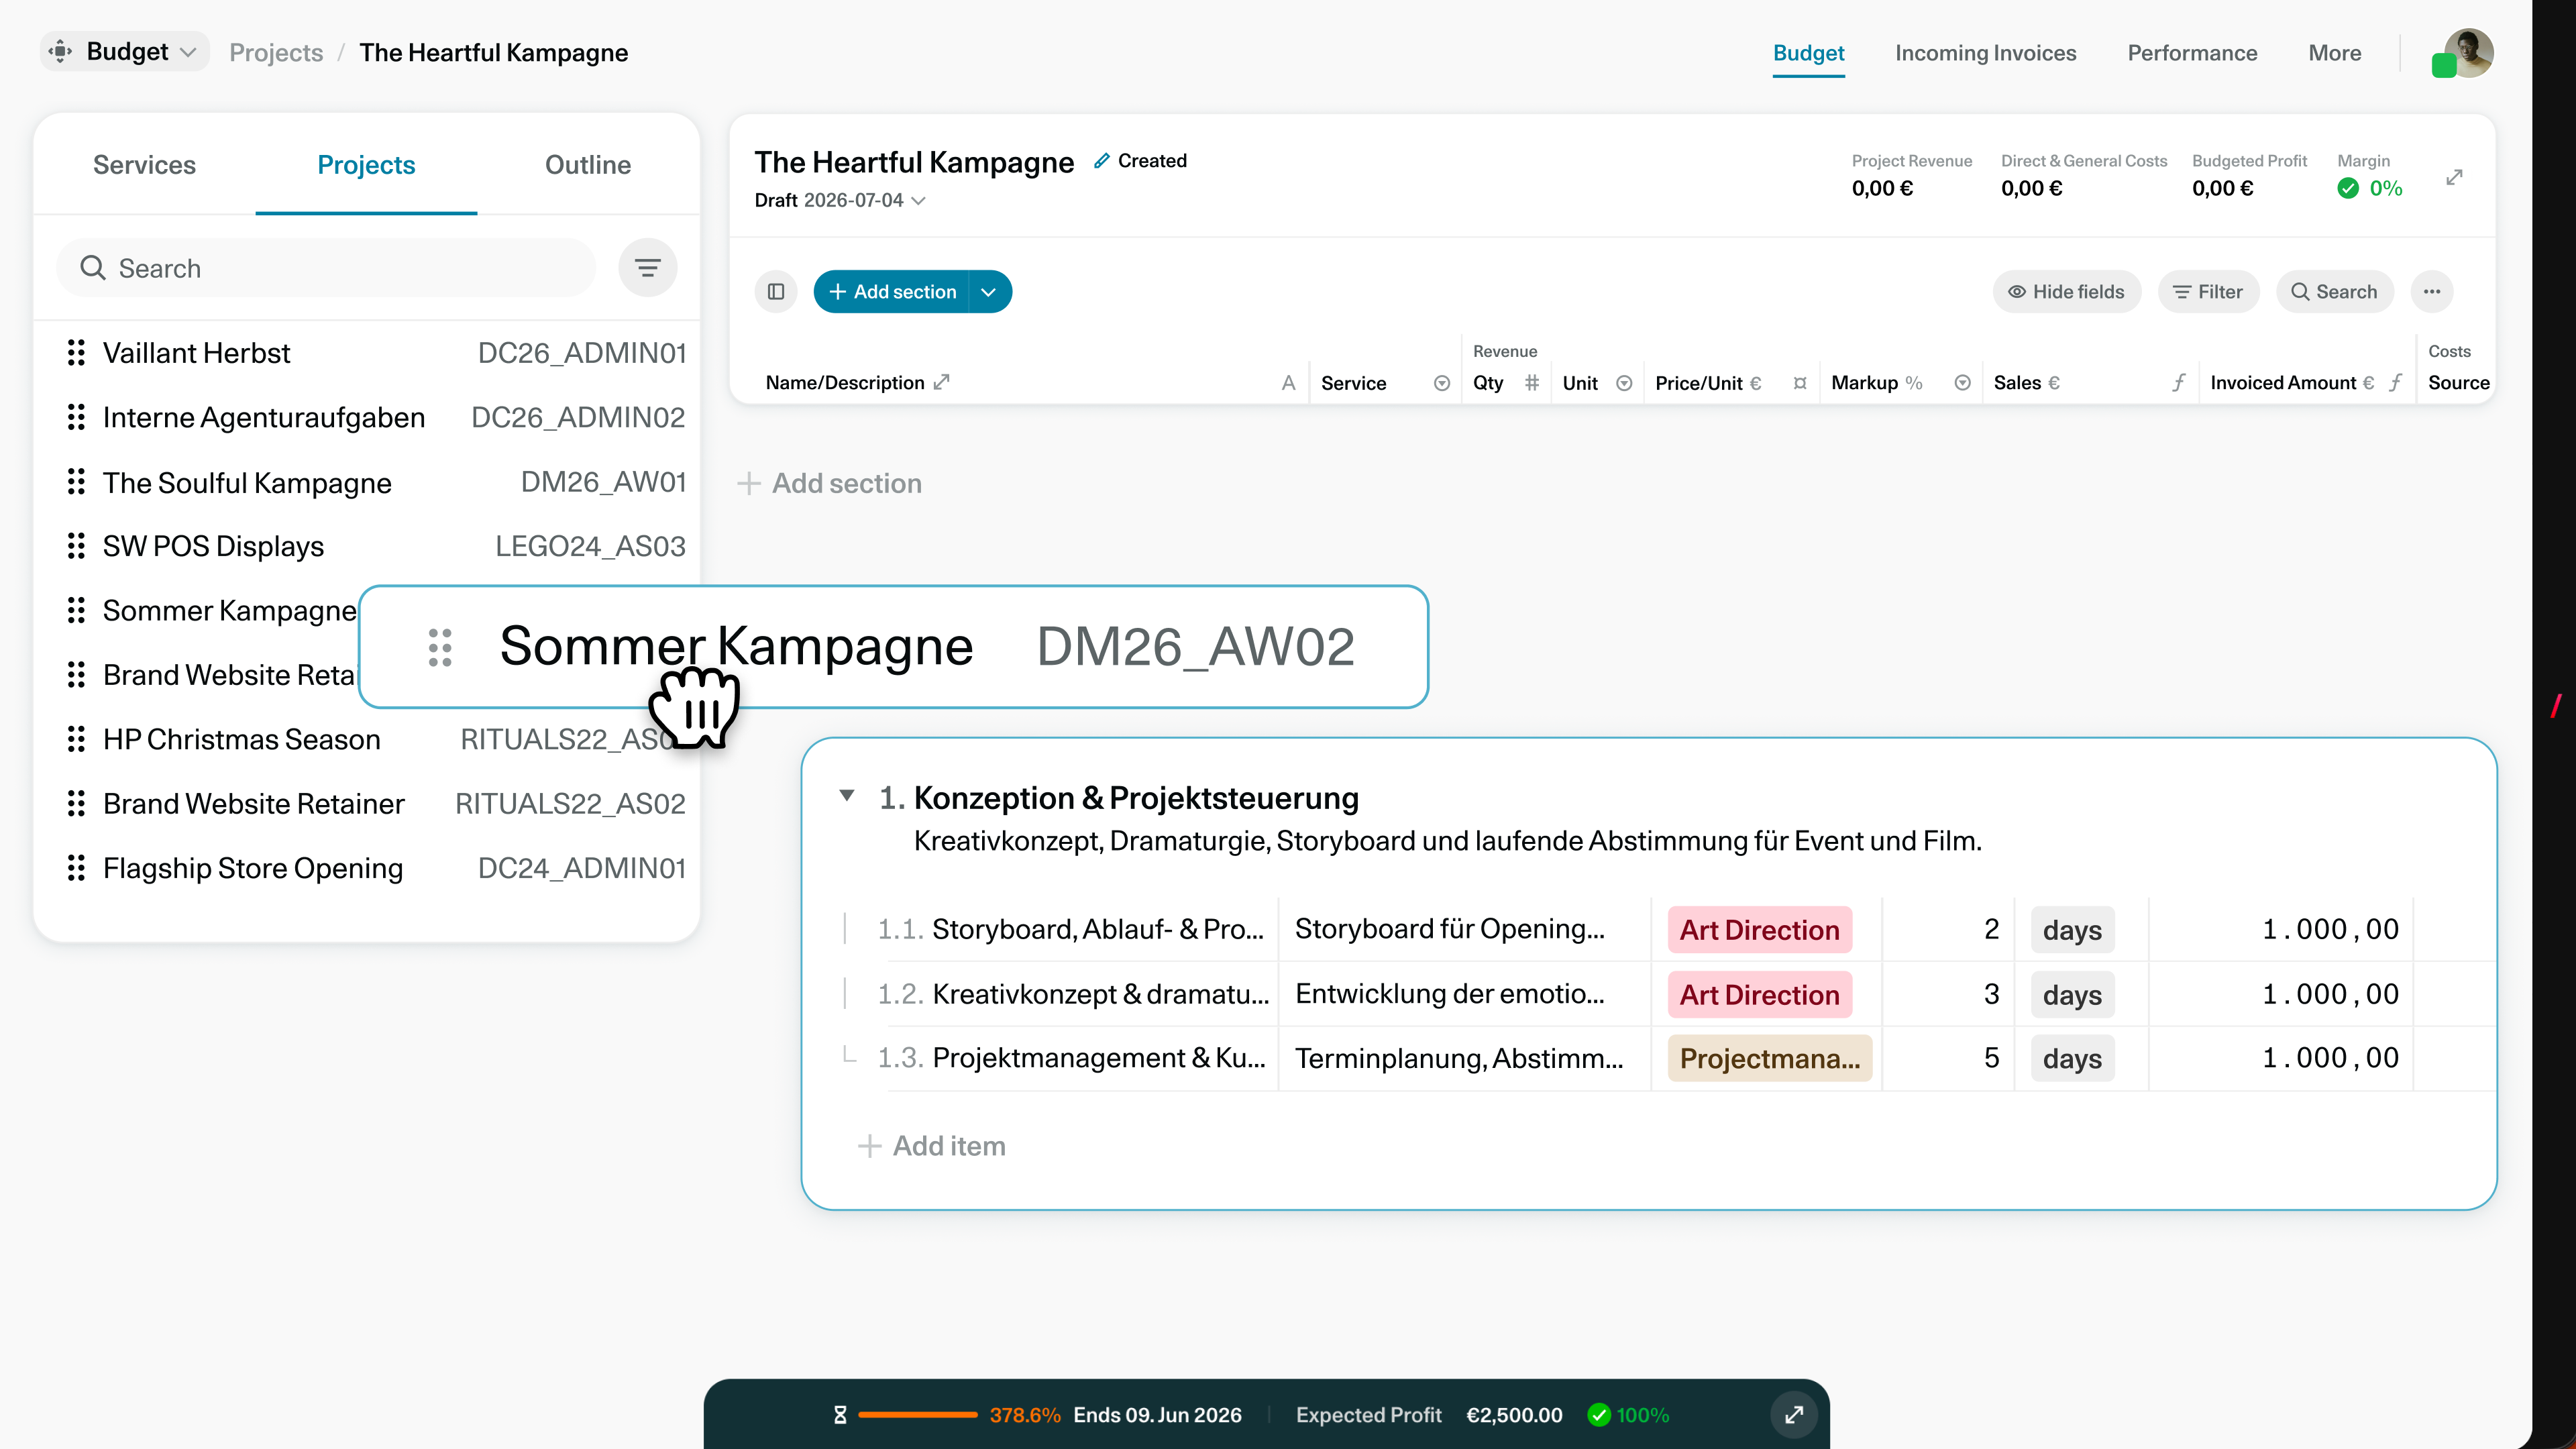
Task: Open the Incoming Invoices tab
Action: [x=1985, y=53]
